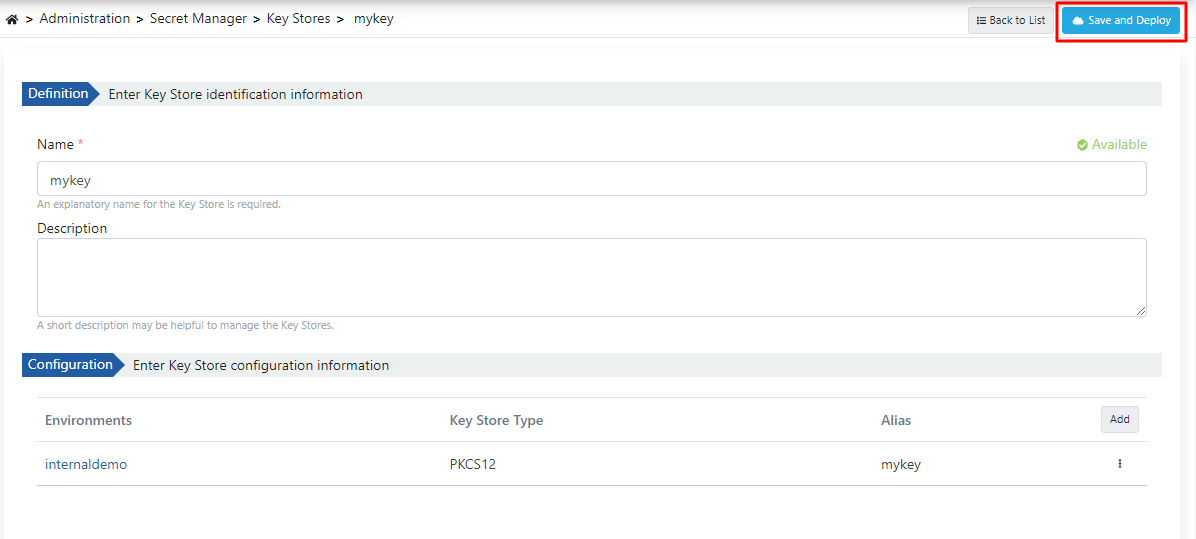Viewport: 1196px width, 539px height.
Task: Add a new environment configuration
Action: click(x=1119, y=420)
